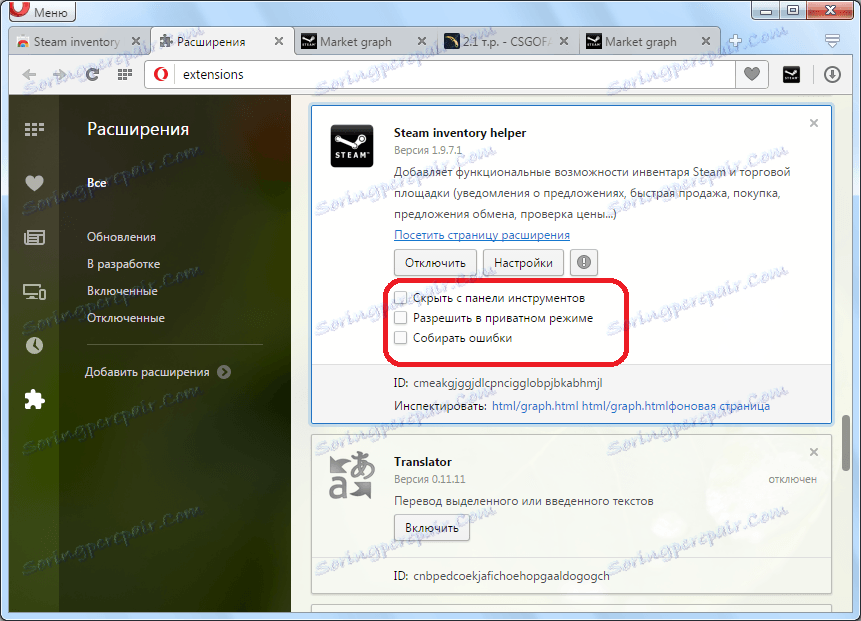Switch to the Steam inventory tab

tap(77, 42)
